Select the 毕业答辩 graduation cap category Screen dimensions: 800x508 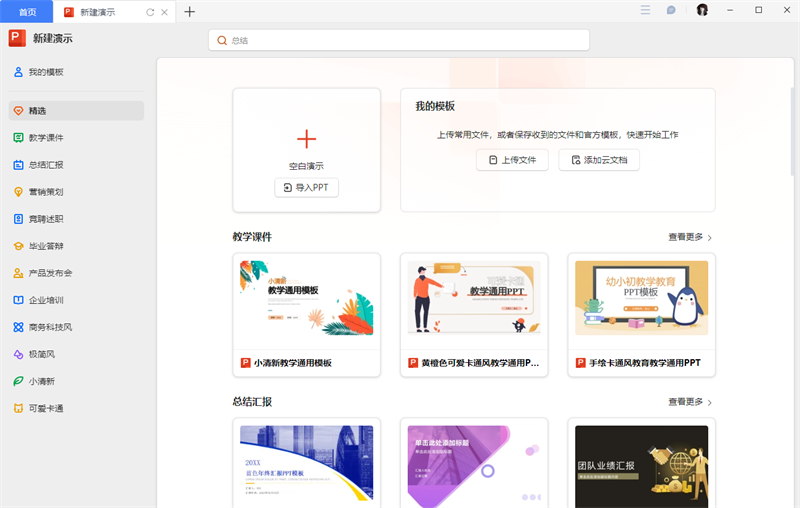coord(18,245)
